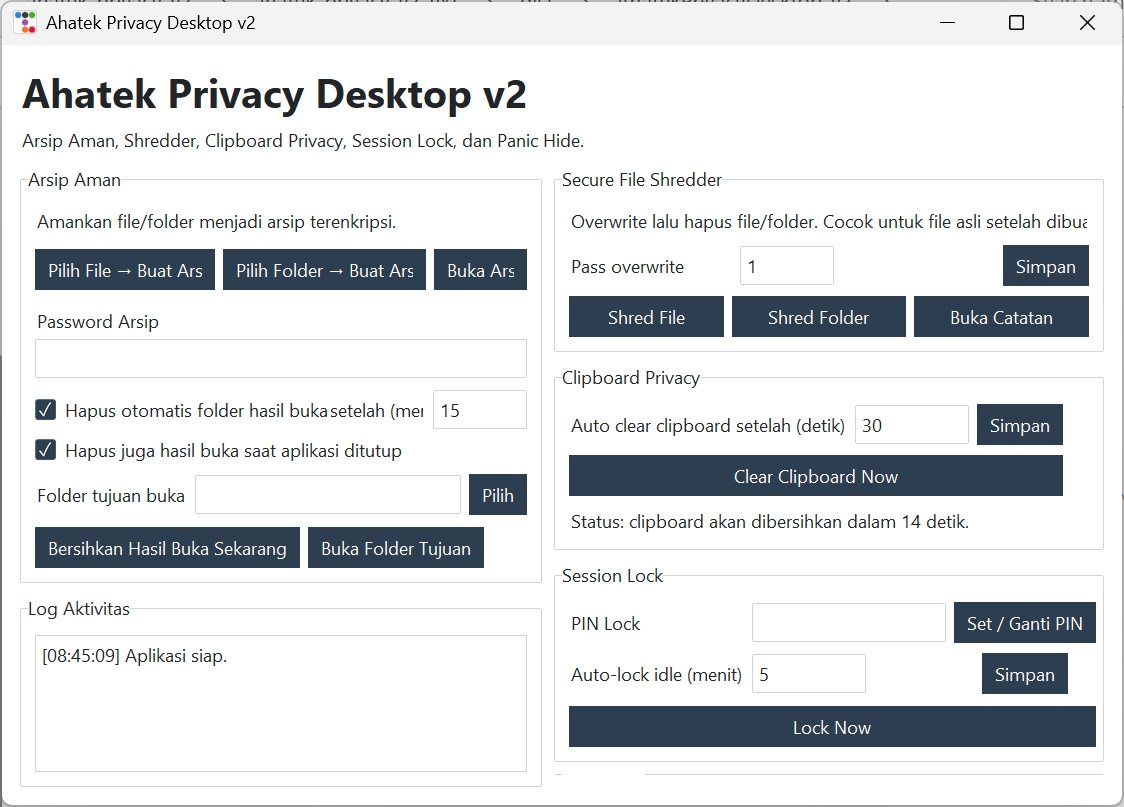This screenshot has width=1124, height=807.
Task: Click Pilih Folder → Buat Arsip
Action: coord(324,269)
